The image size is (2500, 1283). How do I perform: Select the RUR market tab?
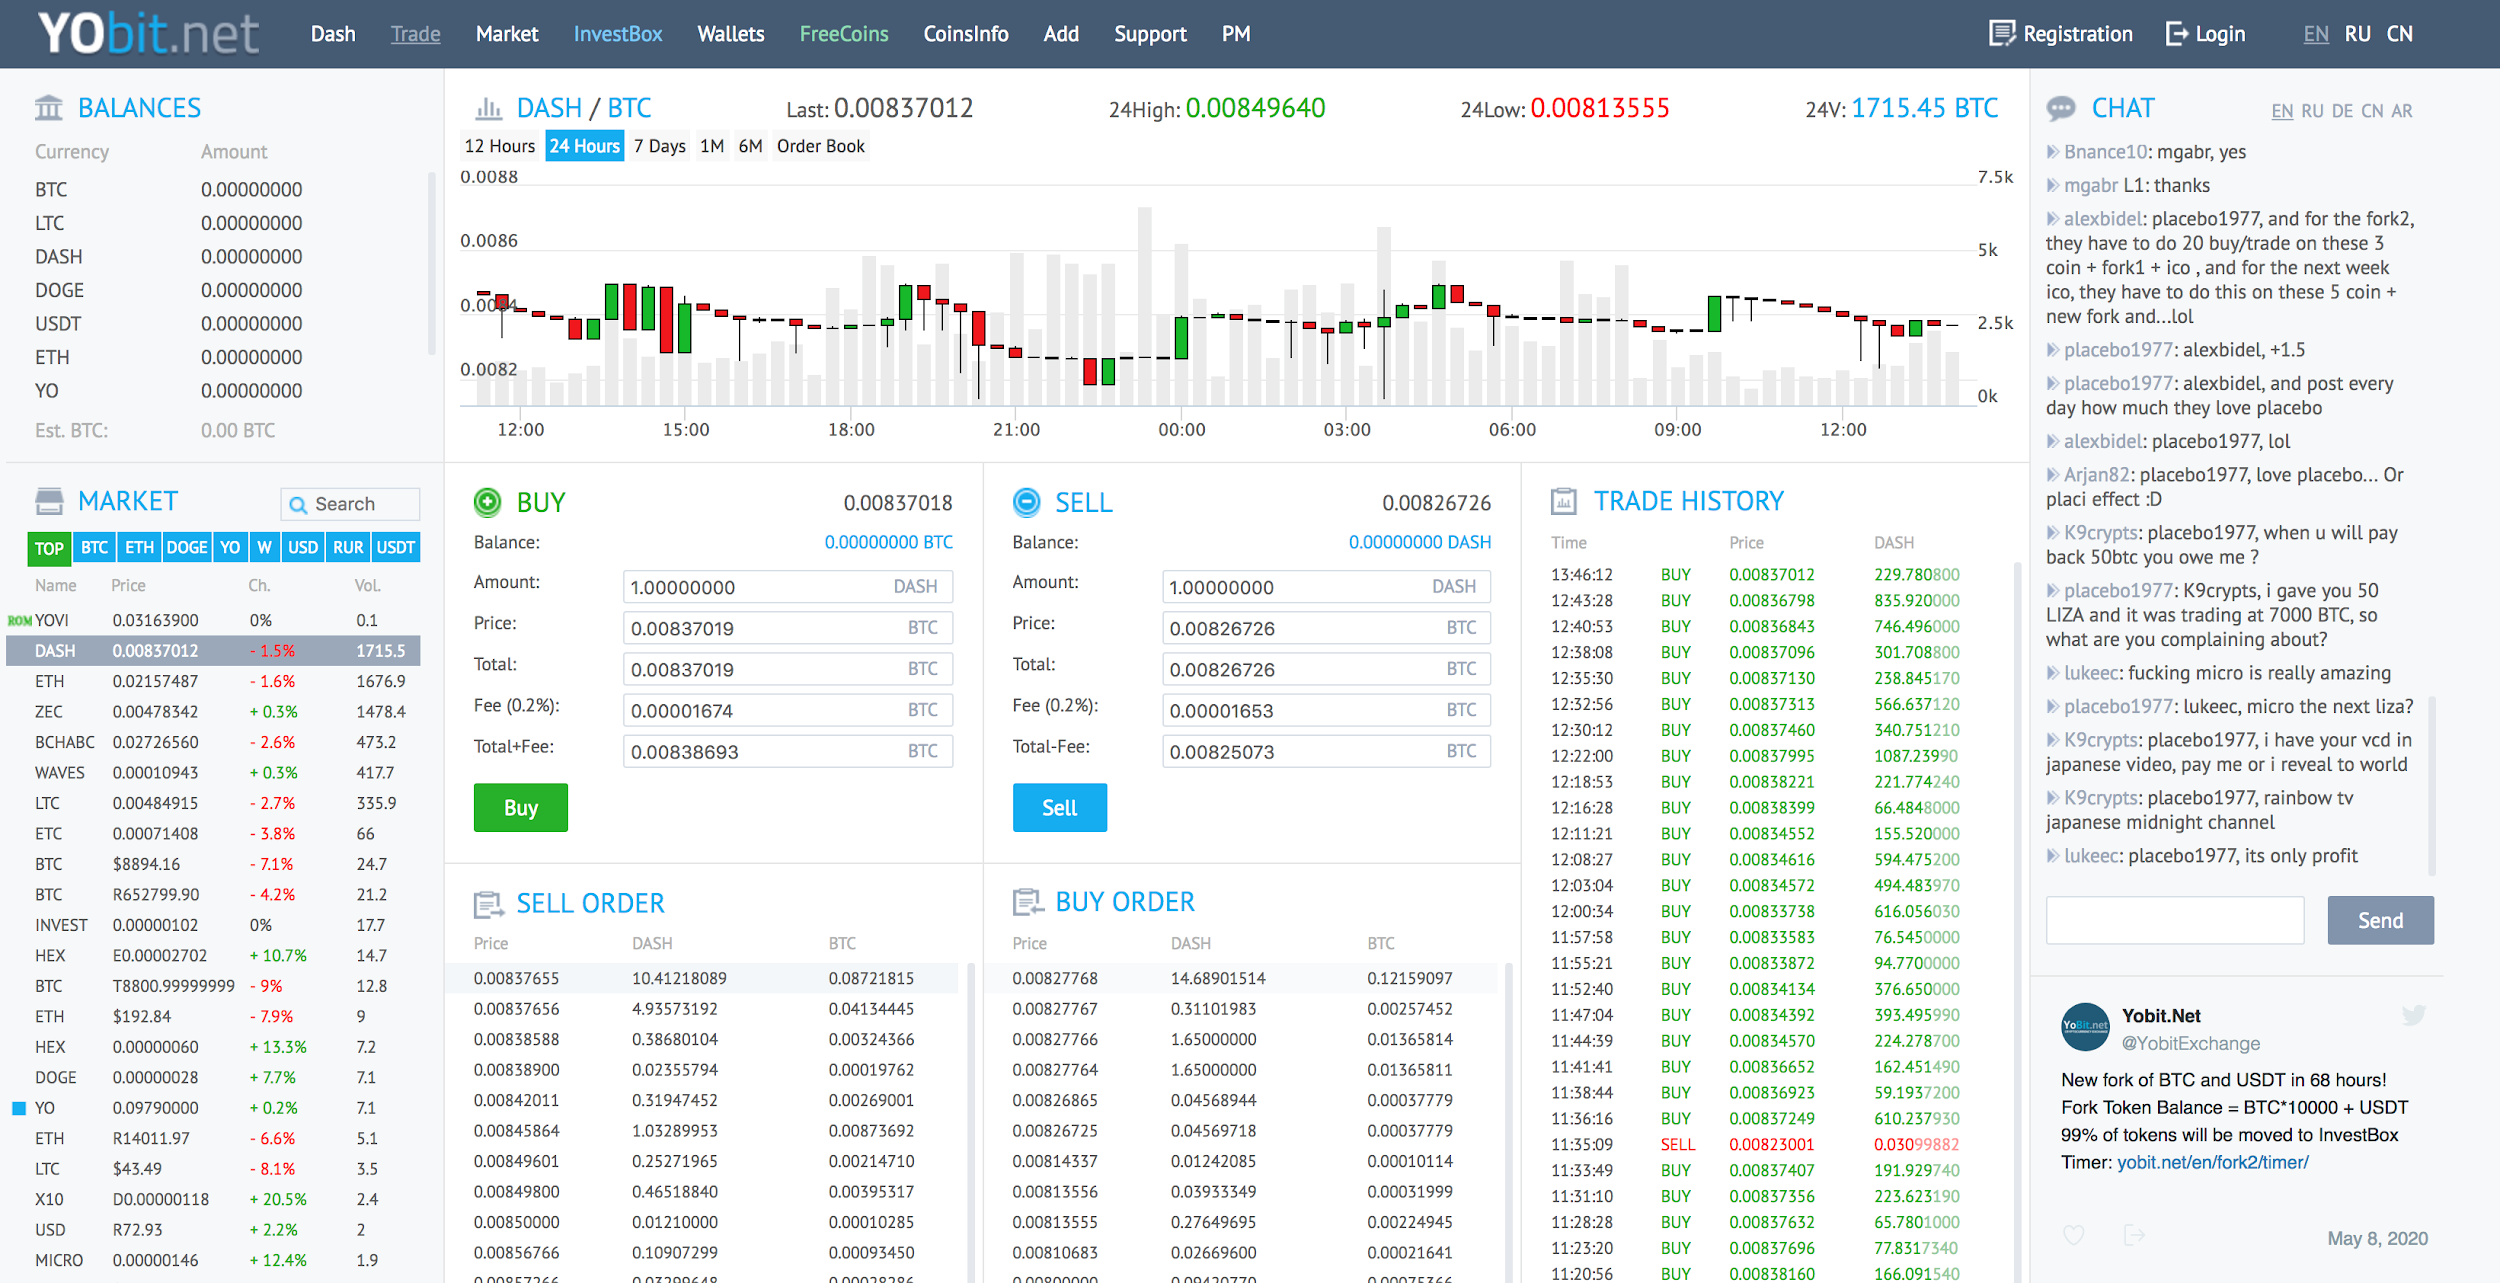348,548
